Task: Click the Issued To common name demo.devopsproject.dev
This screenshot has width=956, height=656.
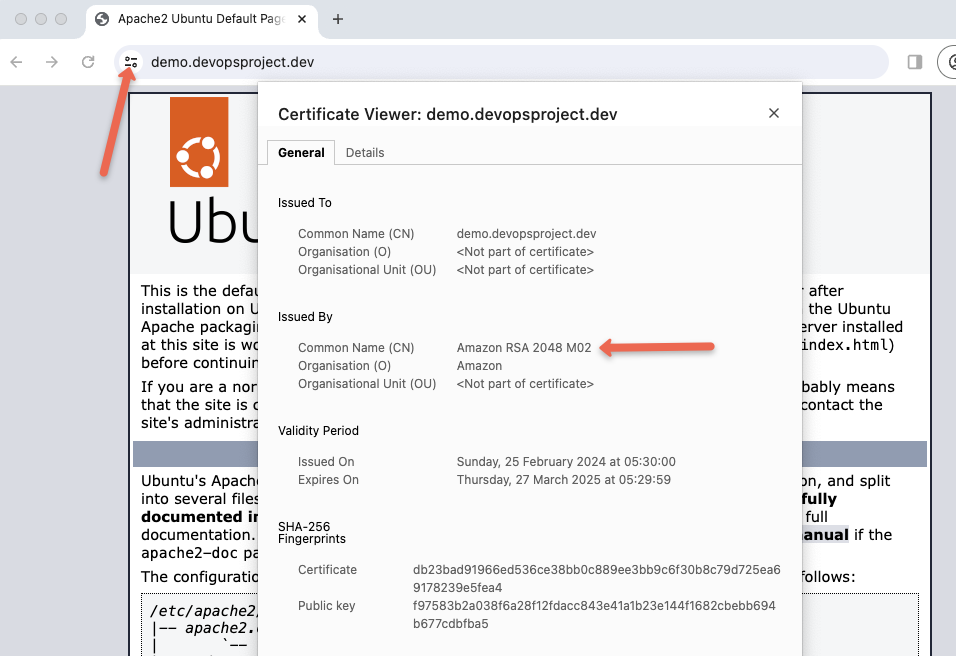Action: (x=526, y=234)
